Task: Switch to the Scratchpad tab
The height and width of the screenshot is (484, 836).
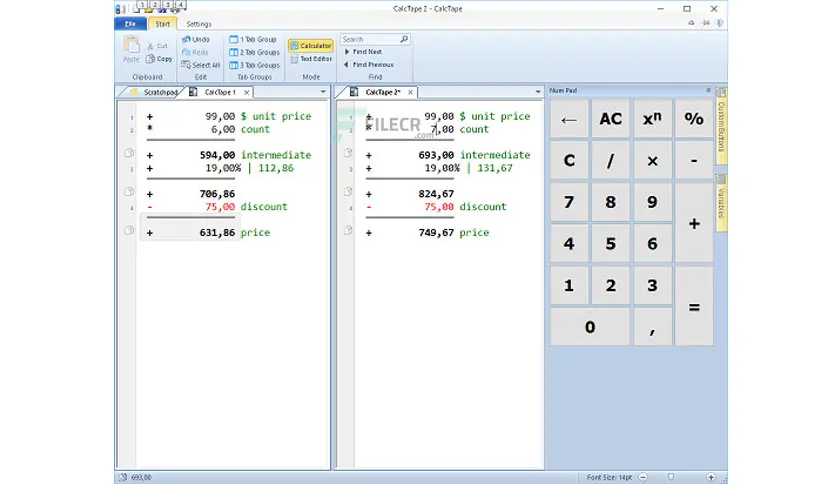Action: coord(155,92)
